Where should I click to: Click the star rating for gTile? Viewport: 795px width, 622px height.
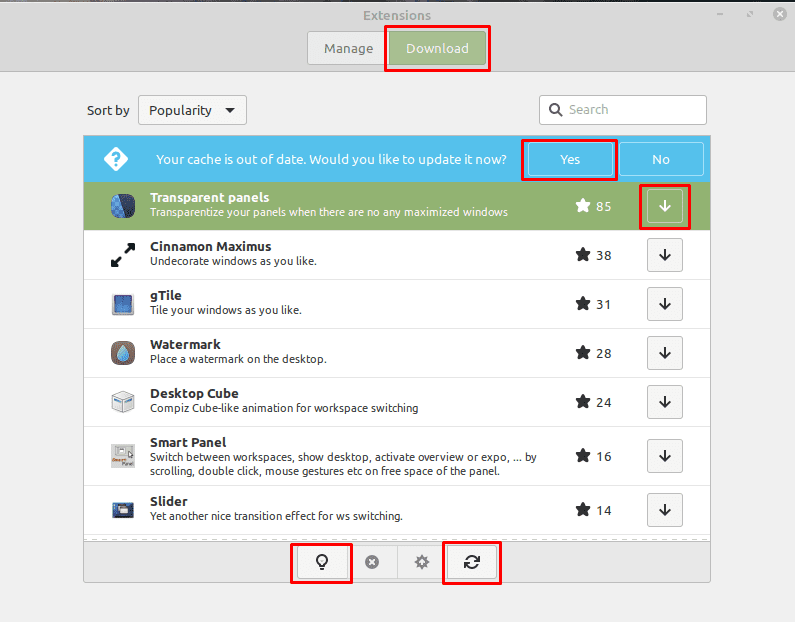click(593, 304)
